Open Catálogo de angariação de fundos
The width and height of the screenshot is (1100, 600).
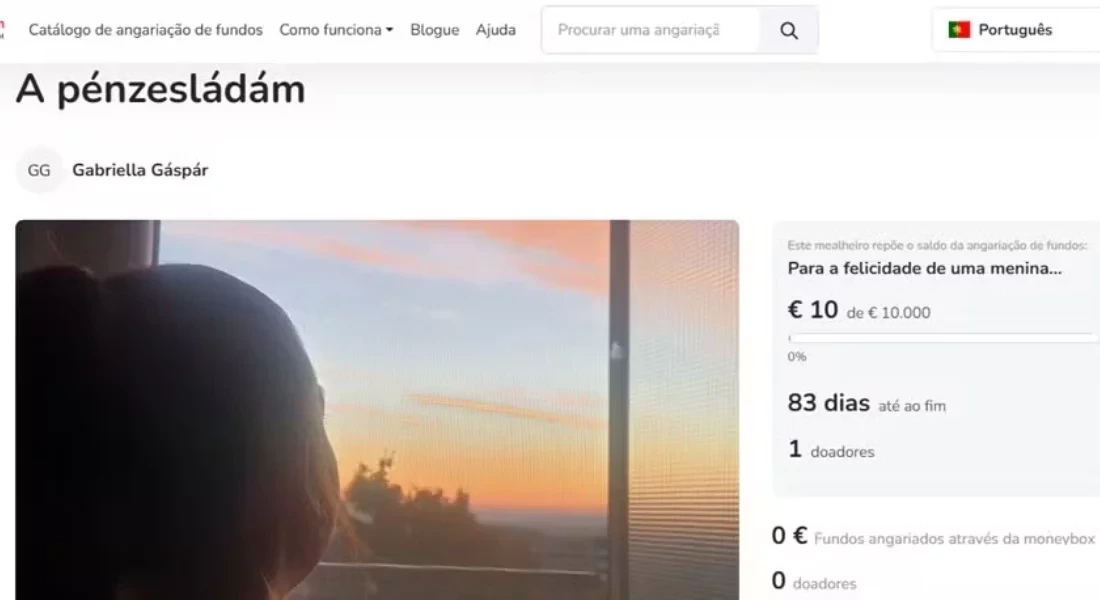(145, 30)
